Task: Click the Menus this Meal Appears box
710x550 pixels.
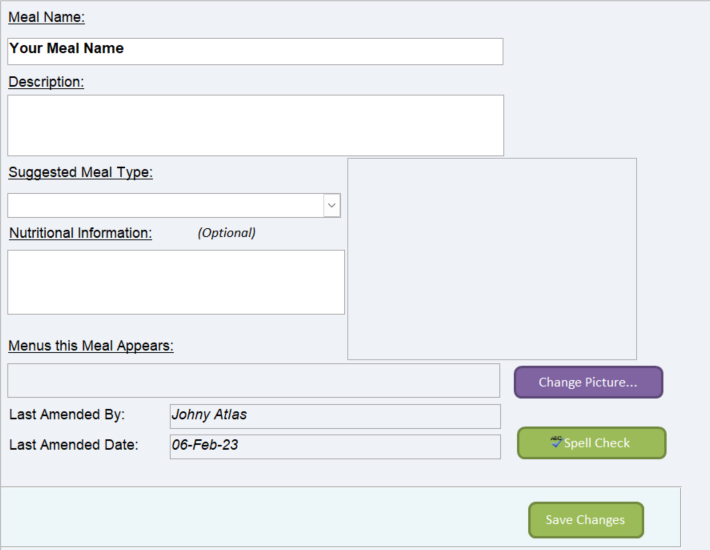Action: click(254, 380)
